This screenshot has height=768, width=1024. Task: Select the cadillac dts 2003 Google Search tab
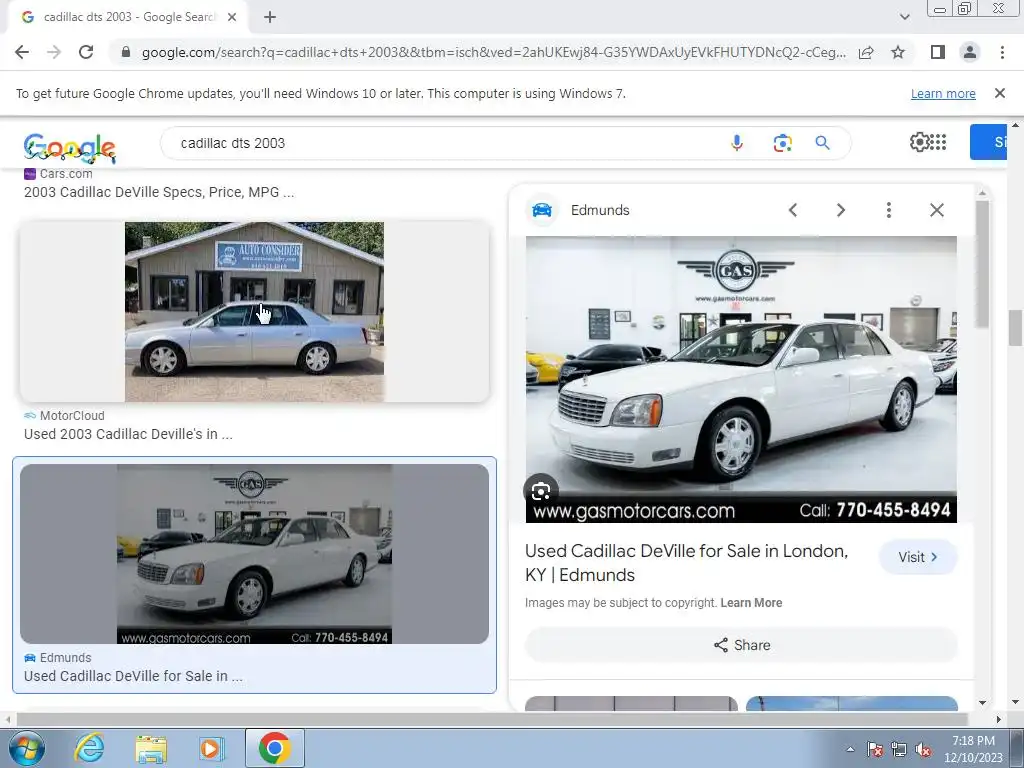128,17
